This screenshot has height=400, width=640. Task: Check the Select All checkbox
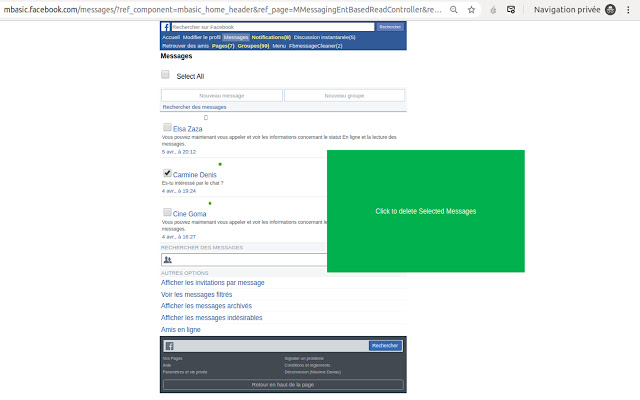click(165, 74)
